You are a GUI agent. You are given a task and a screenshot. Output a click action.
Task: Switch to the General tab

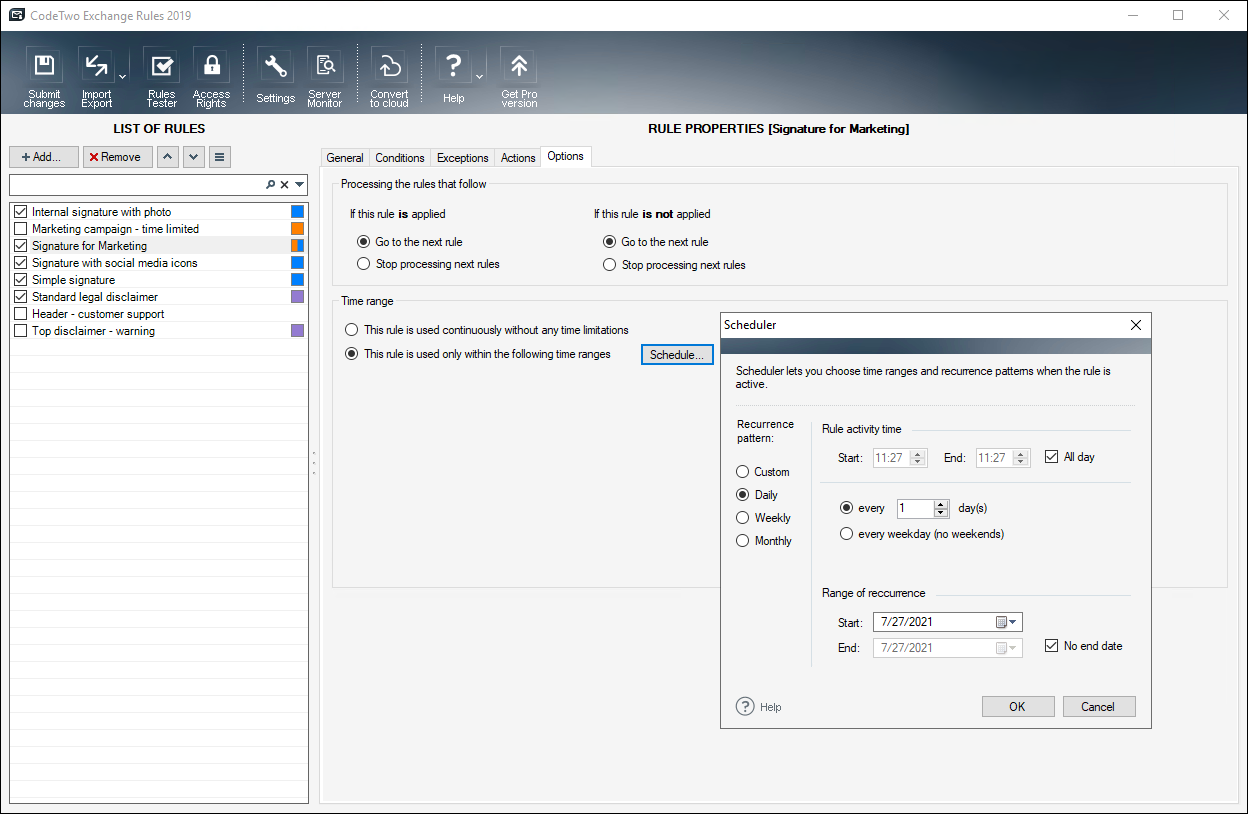click(x=345, y=158)
